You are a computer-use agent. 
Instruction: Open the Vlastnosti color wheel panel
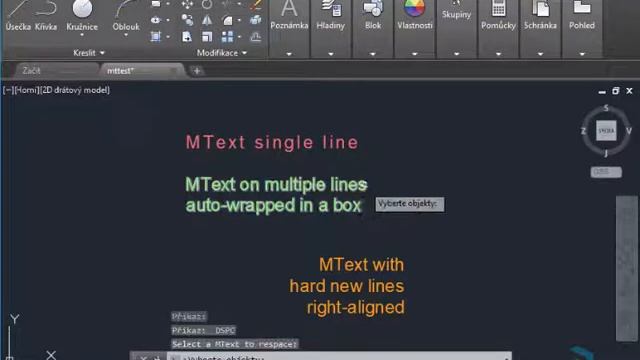coord(415,16)
